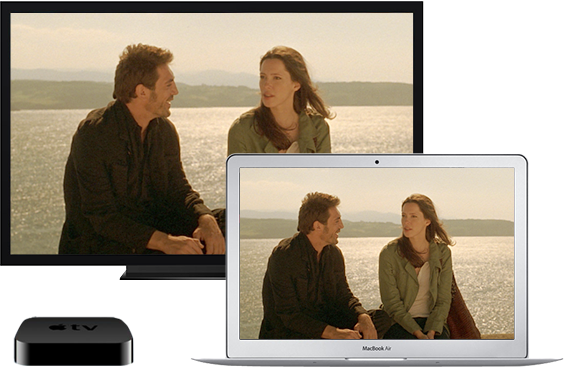The image size is (564, 367).
Task: Select the video shown on the MacBook Air screen
Action: [x=377, y=253]
